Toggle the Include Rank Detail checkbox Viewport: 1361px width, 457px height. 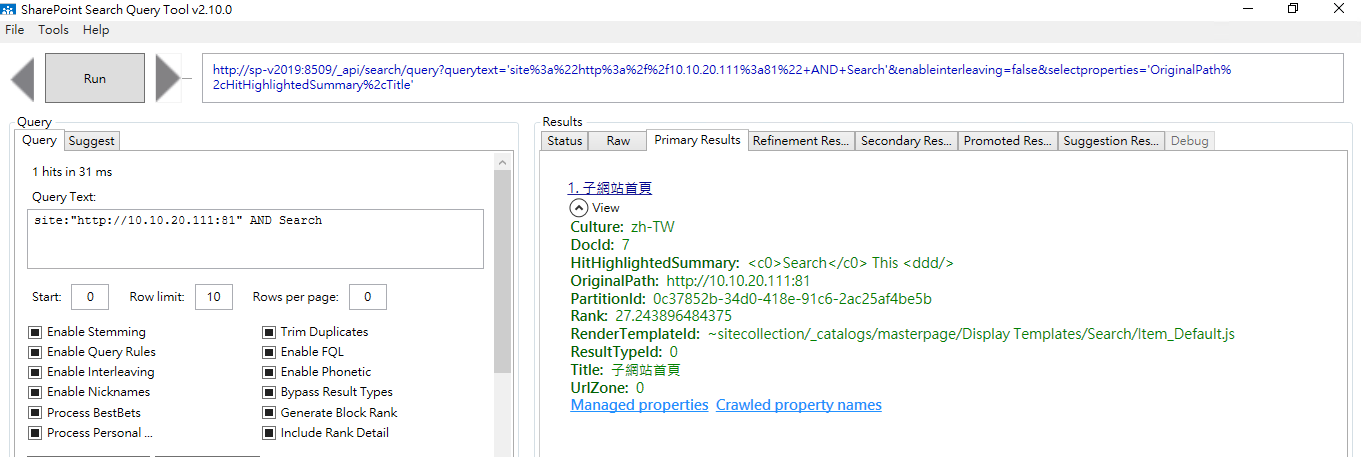[x=269, y=433]
